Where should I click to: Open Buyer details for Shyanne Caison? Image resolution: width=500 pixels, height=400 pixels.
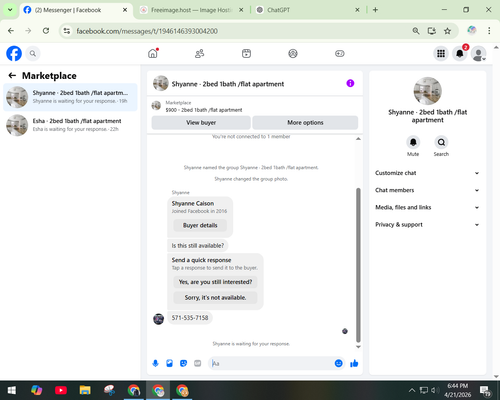point(200,225)
